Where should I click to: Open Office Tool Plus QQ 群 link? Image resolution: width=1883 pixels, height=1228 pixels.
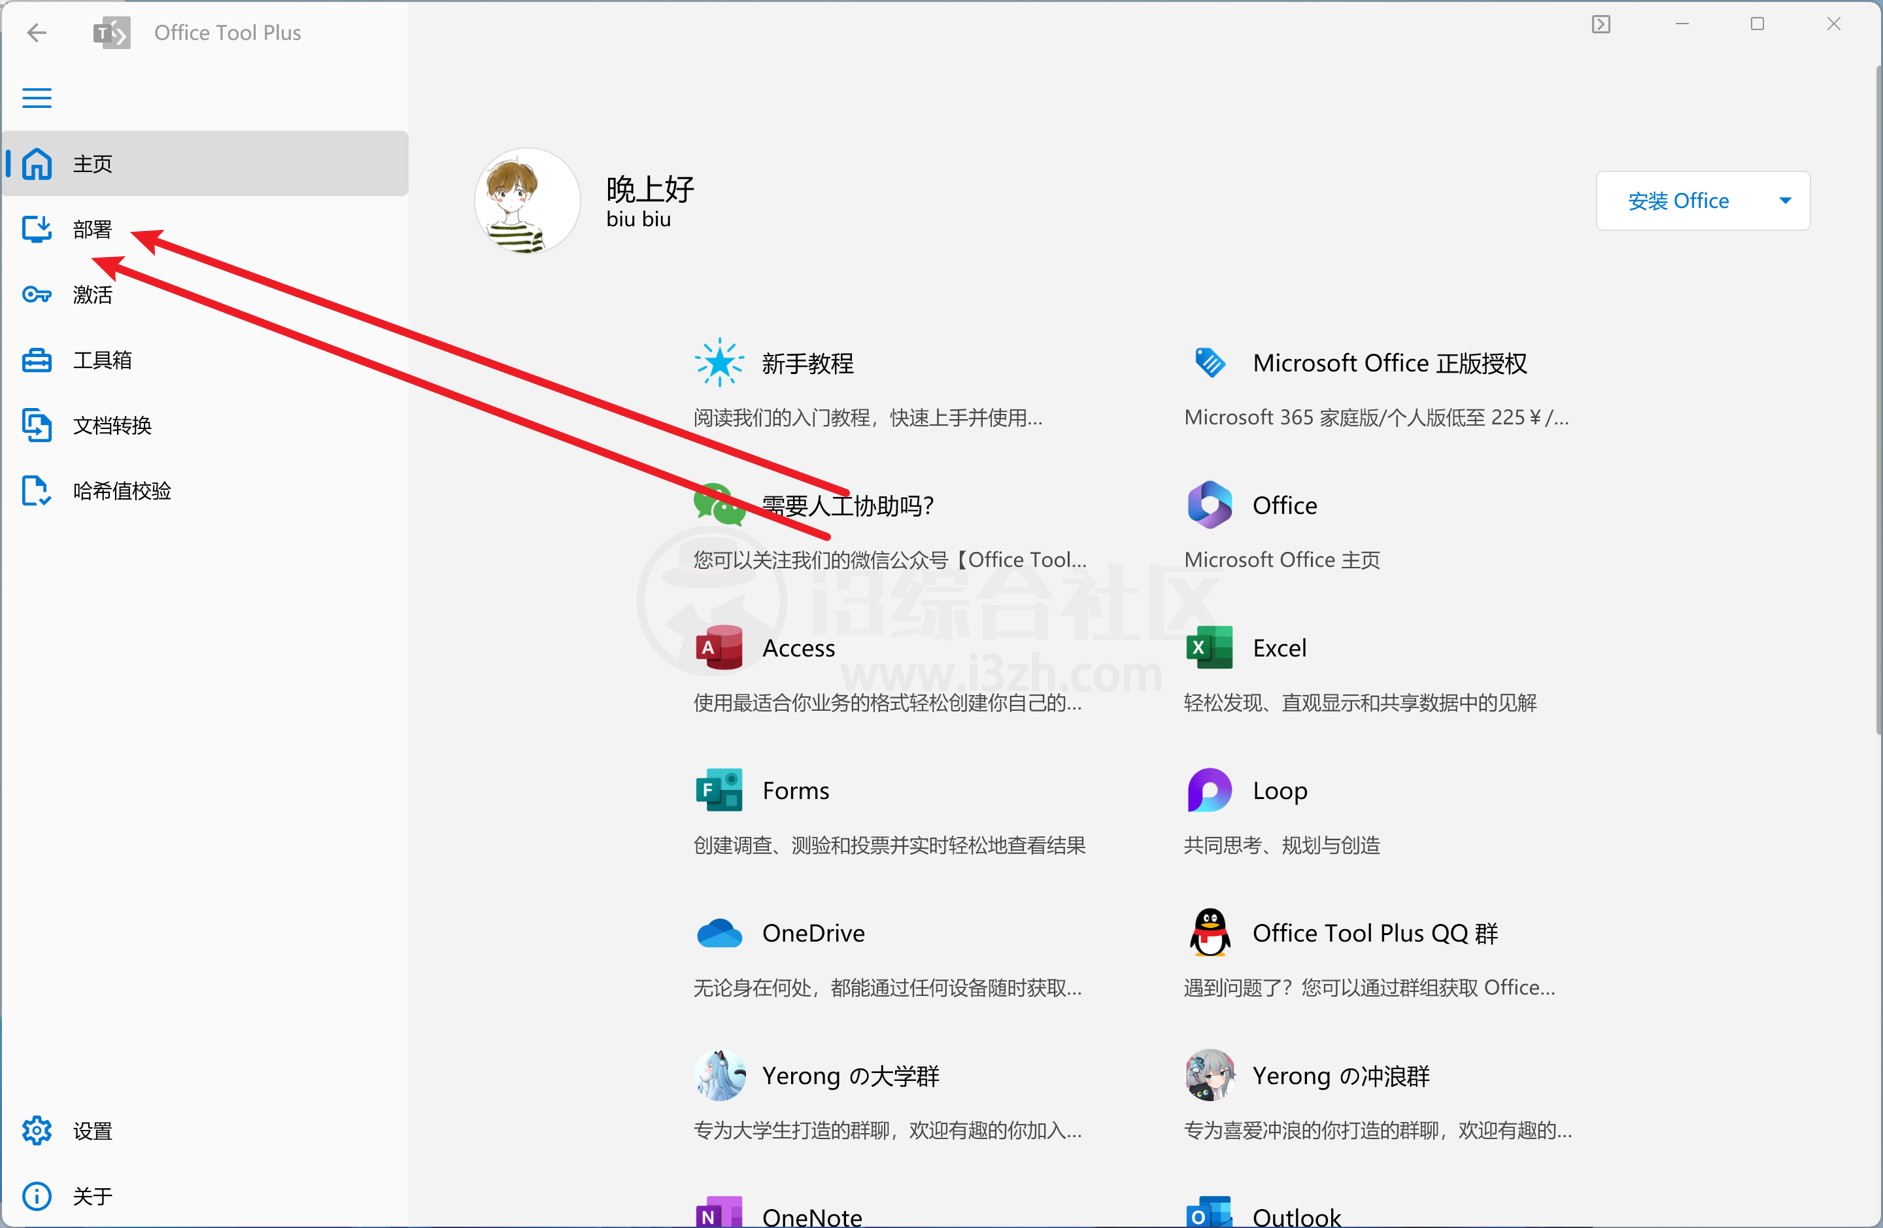(x=1374, y=934)
